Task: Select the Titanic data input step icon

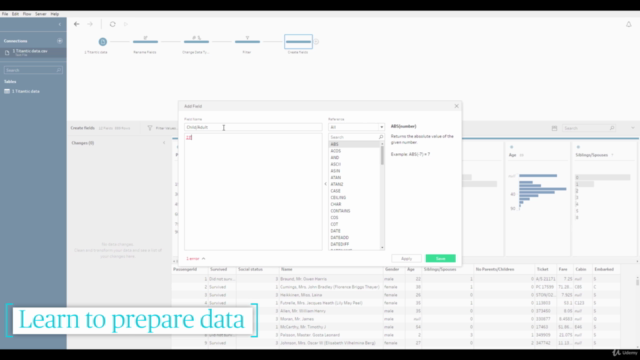Action: (x=102, y=42)
